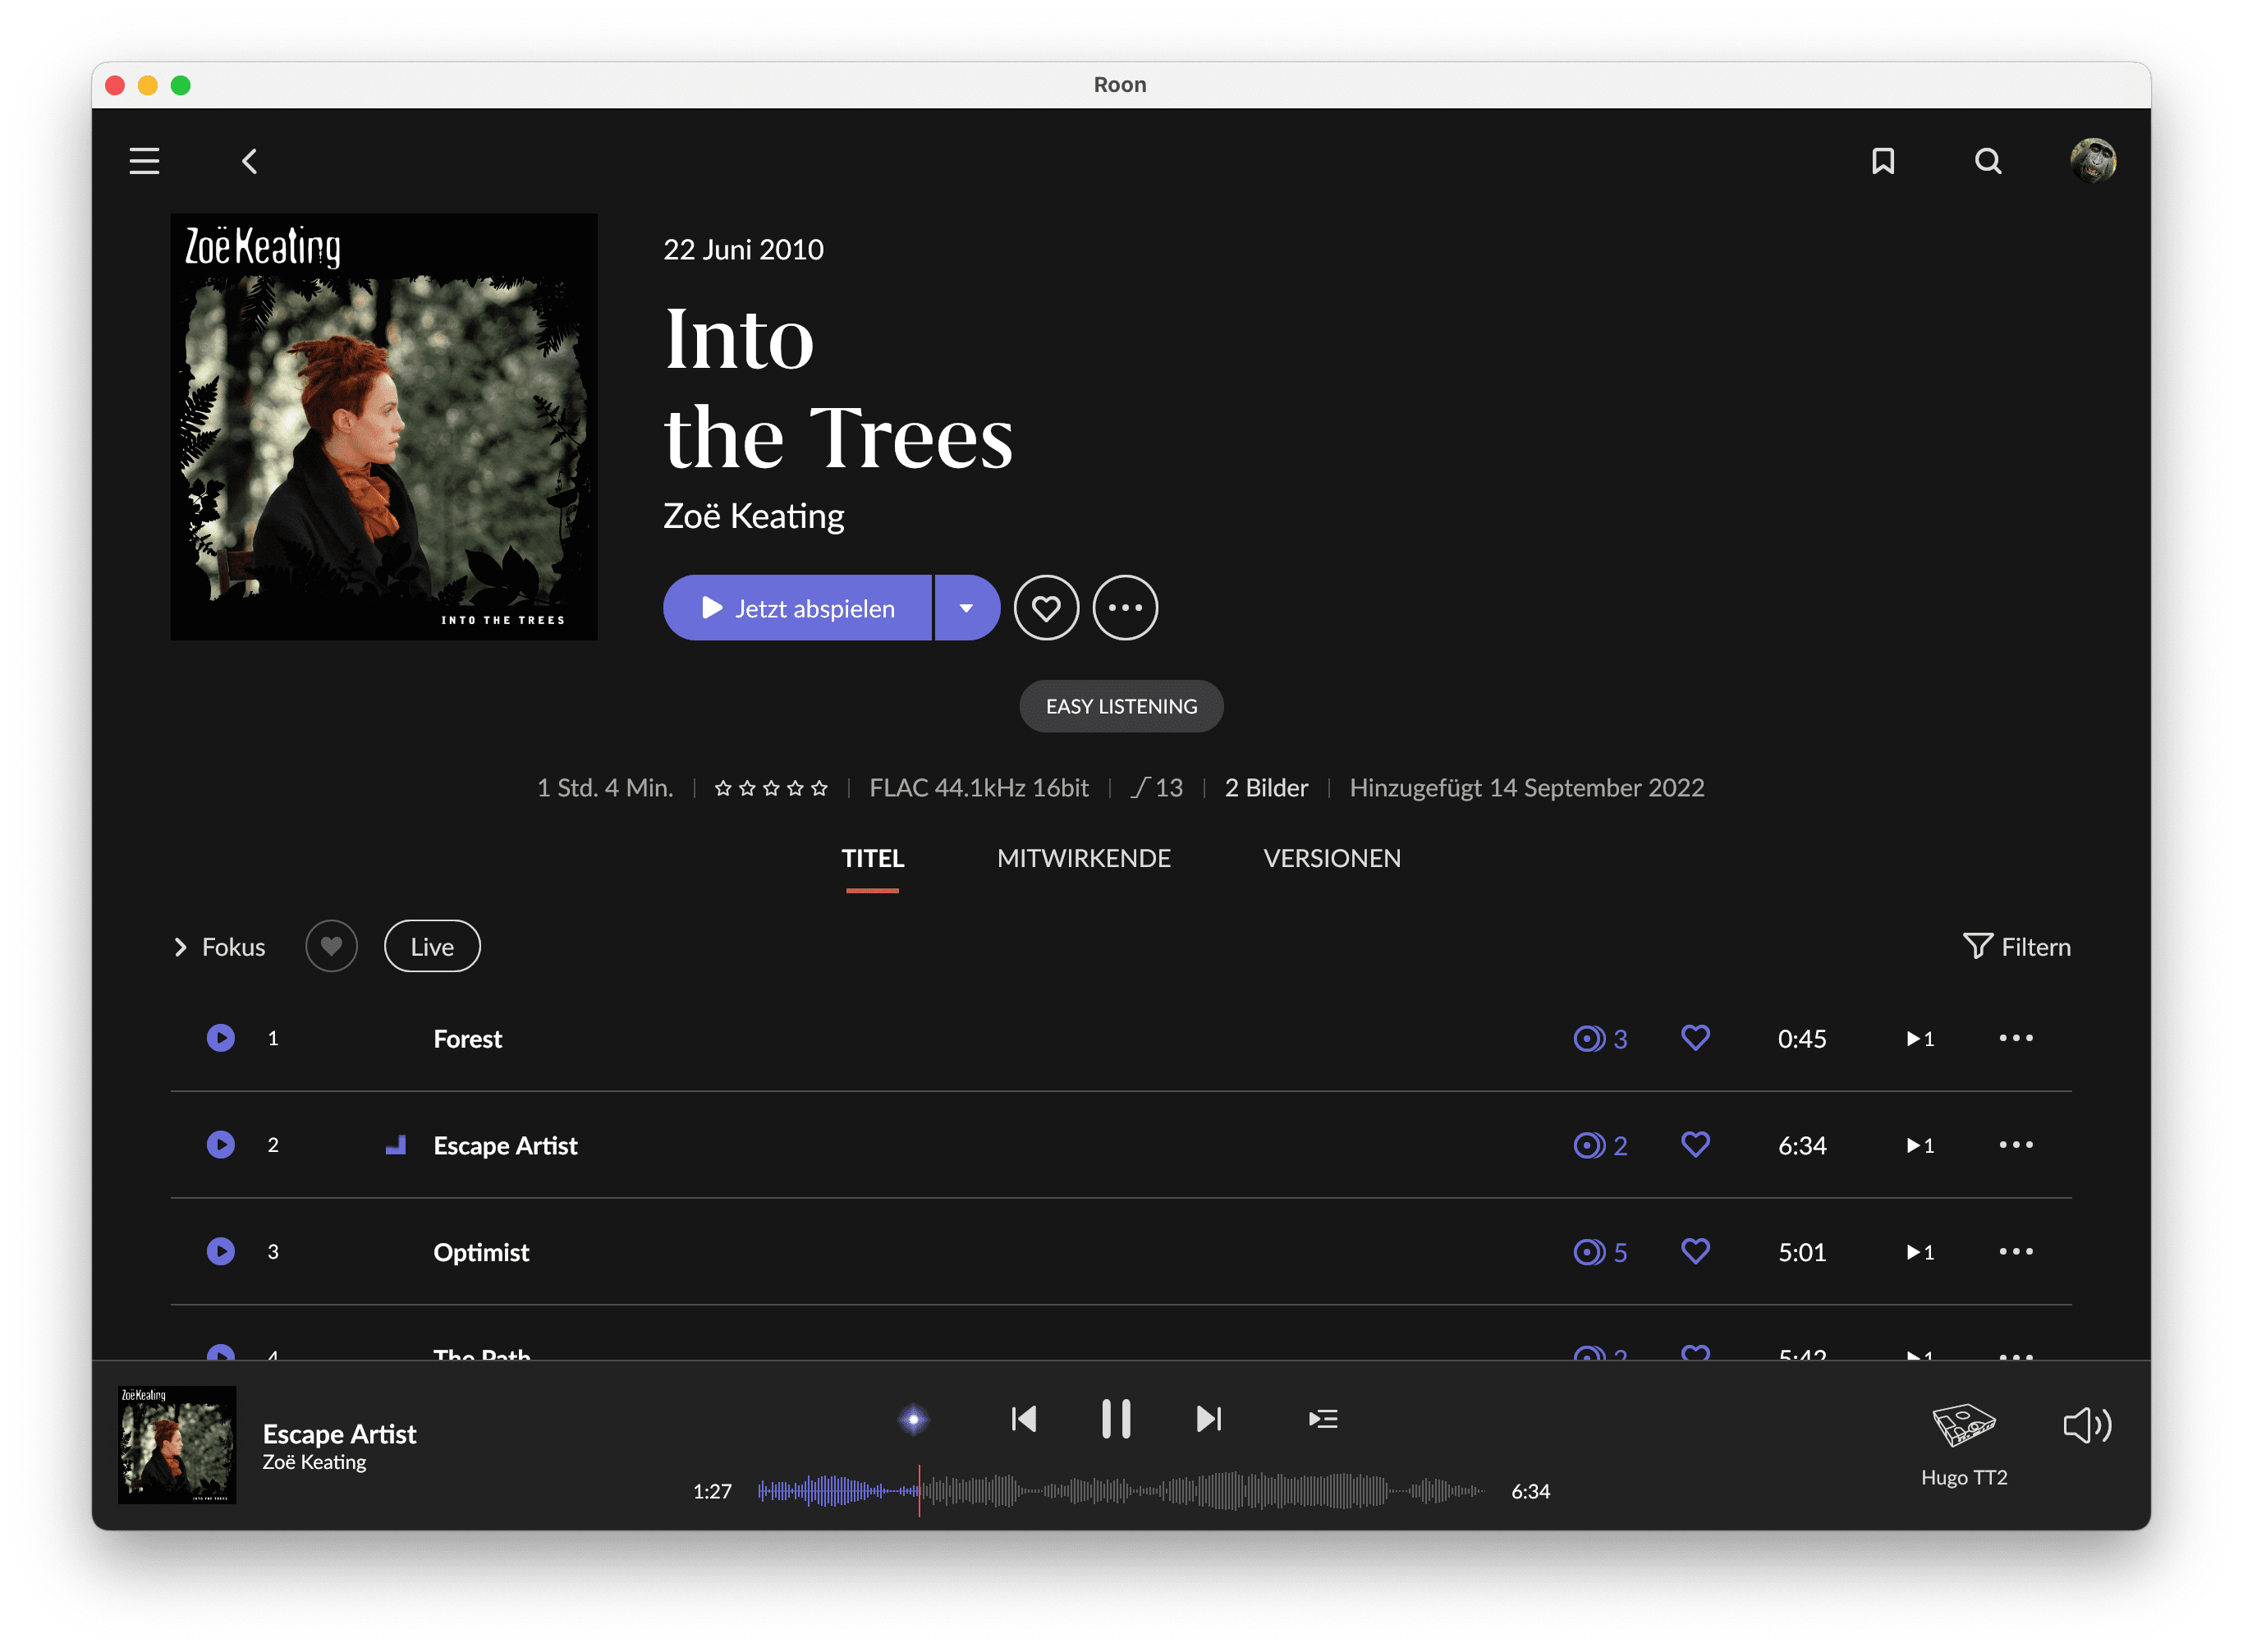Go back using the back arrow
Image resolution: width=2243 pixels, height=1652 pixels.
click(x=250, y=161)
